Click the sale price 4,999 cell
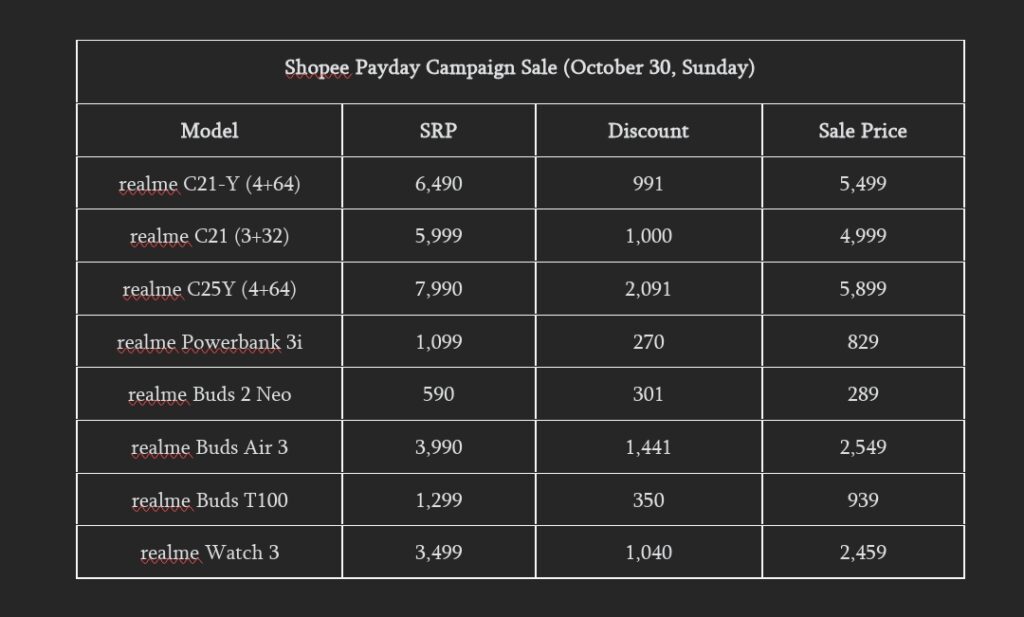The height and width of the screenshot is (617, 1024). [x=863, y=236]
